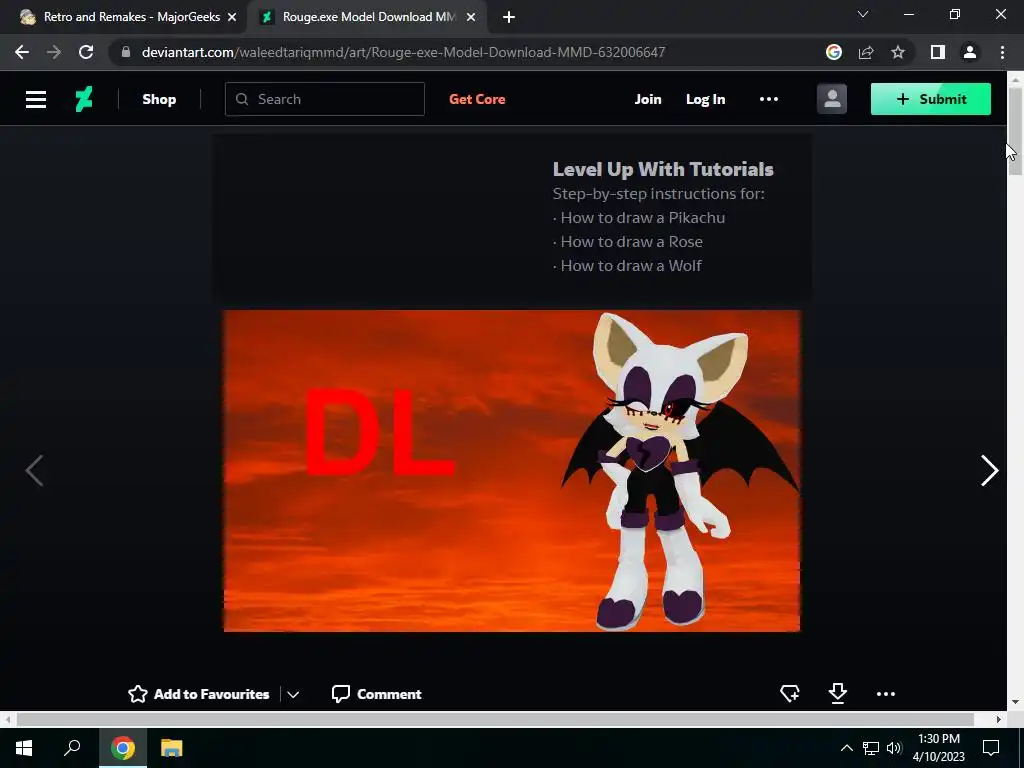Open Windows taskbar search
This screenshot has width=1024, height=768.
(x=72, y=748)
